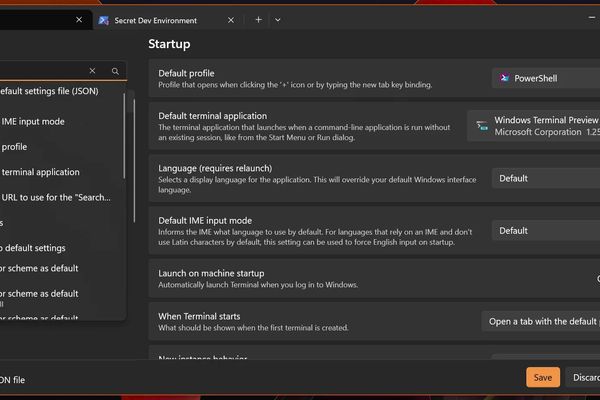Close the Secret Dev Environment tab
600x400 pixels.
click(x=231, y=20)
